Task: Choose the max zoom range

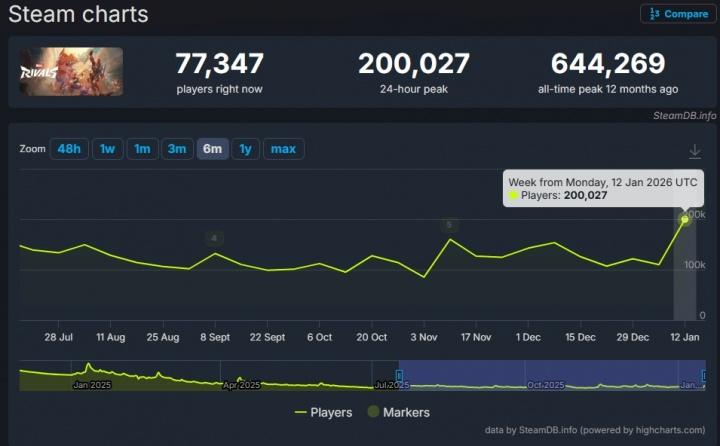Action: coord(283,149)
